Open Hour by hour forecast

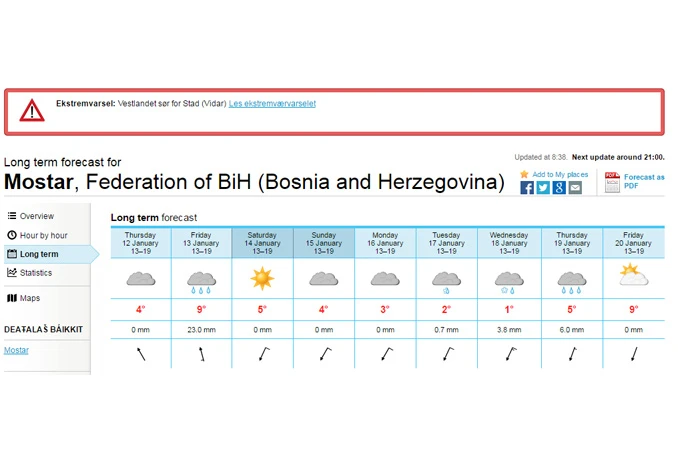click(43, 235)
